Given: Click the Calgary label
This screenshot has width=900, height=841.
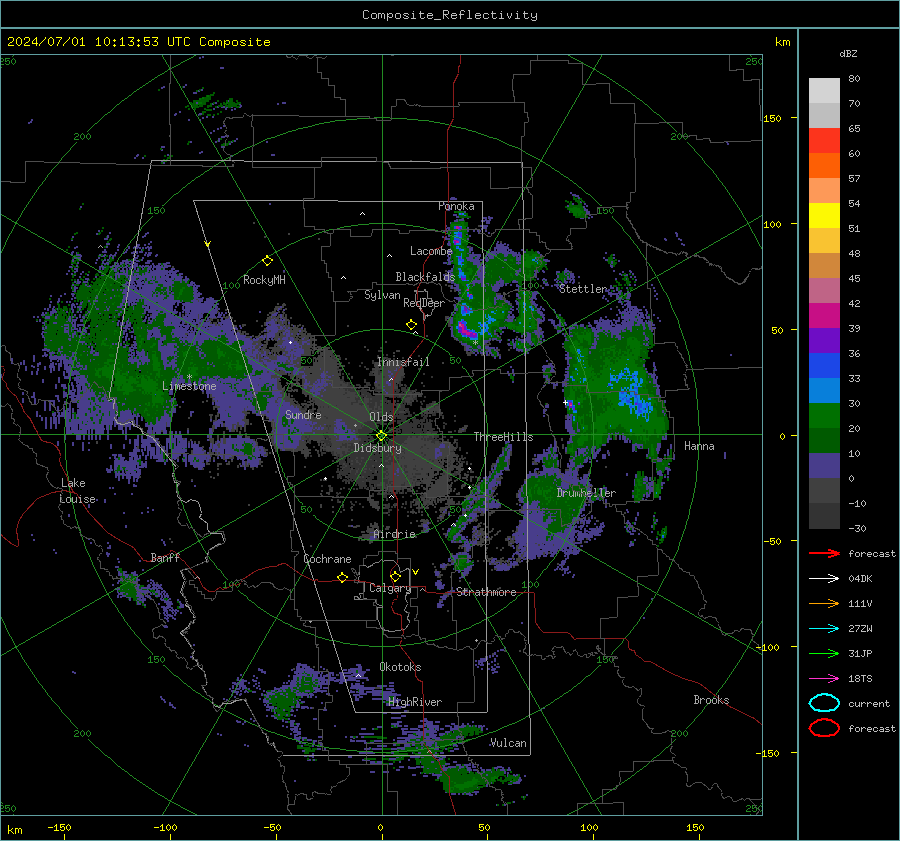Looking at the screenshot, I should (x=390, y=588).
